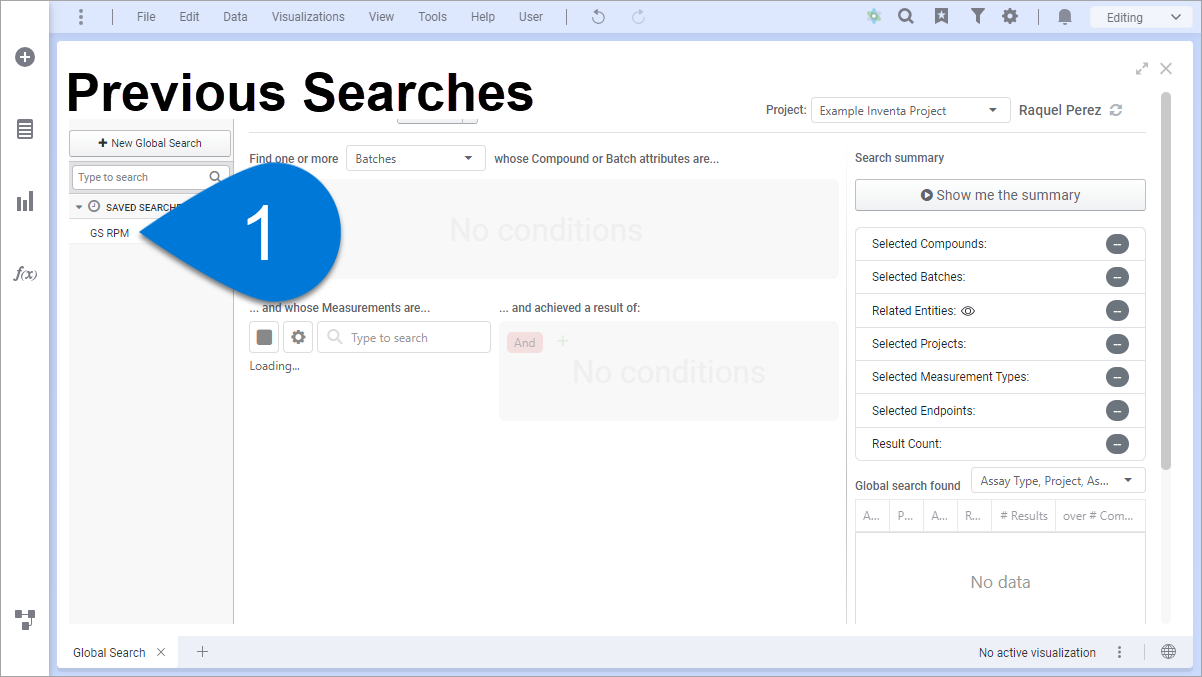
Task: Click the minus badge for Selected Compounds
Action: point(1117,244)
